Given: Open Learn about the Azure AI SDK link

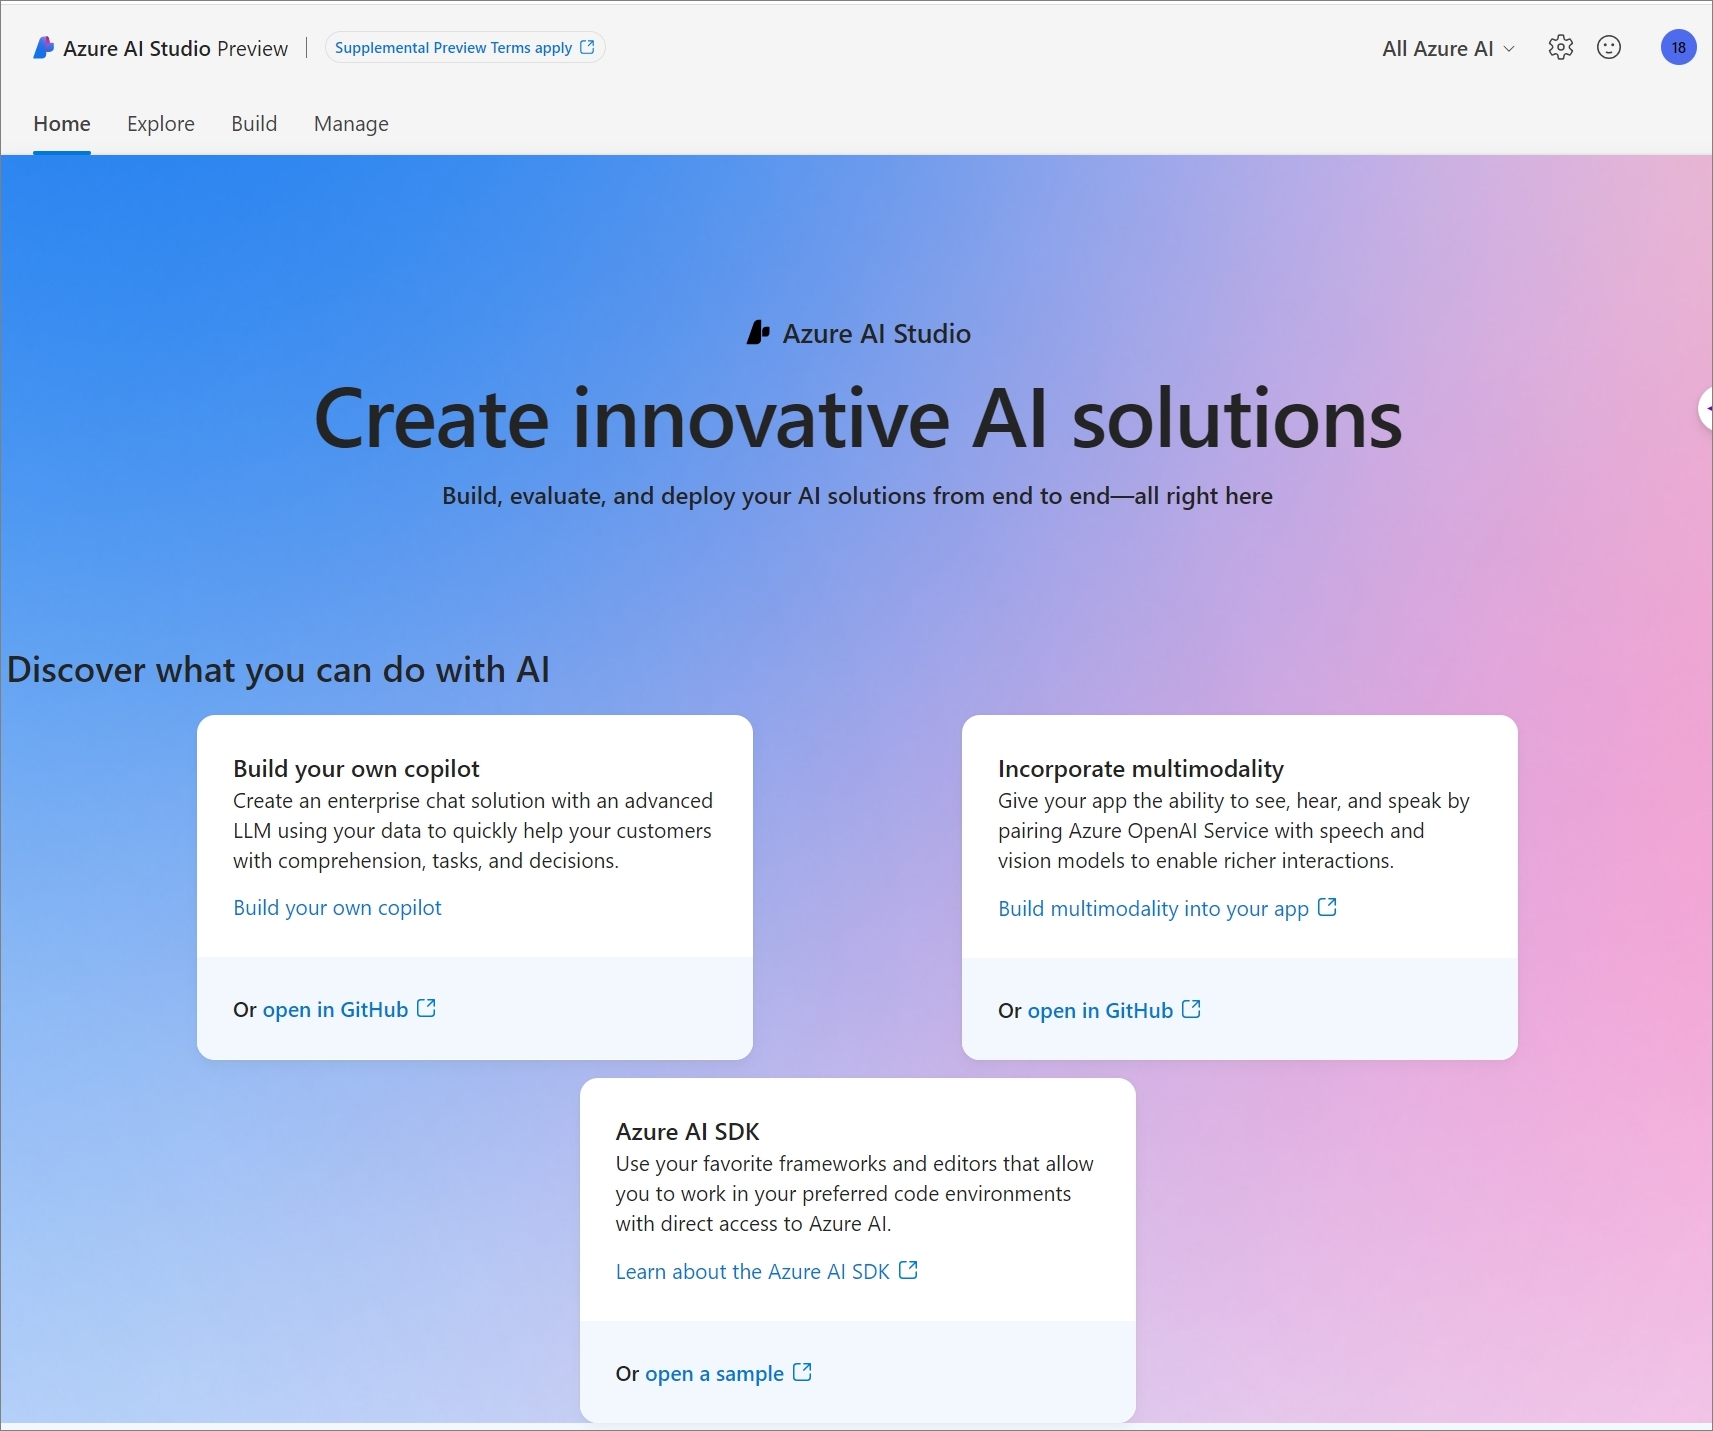Looking at the screenshot, I should click(752, 1272).
